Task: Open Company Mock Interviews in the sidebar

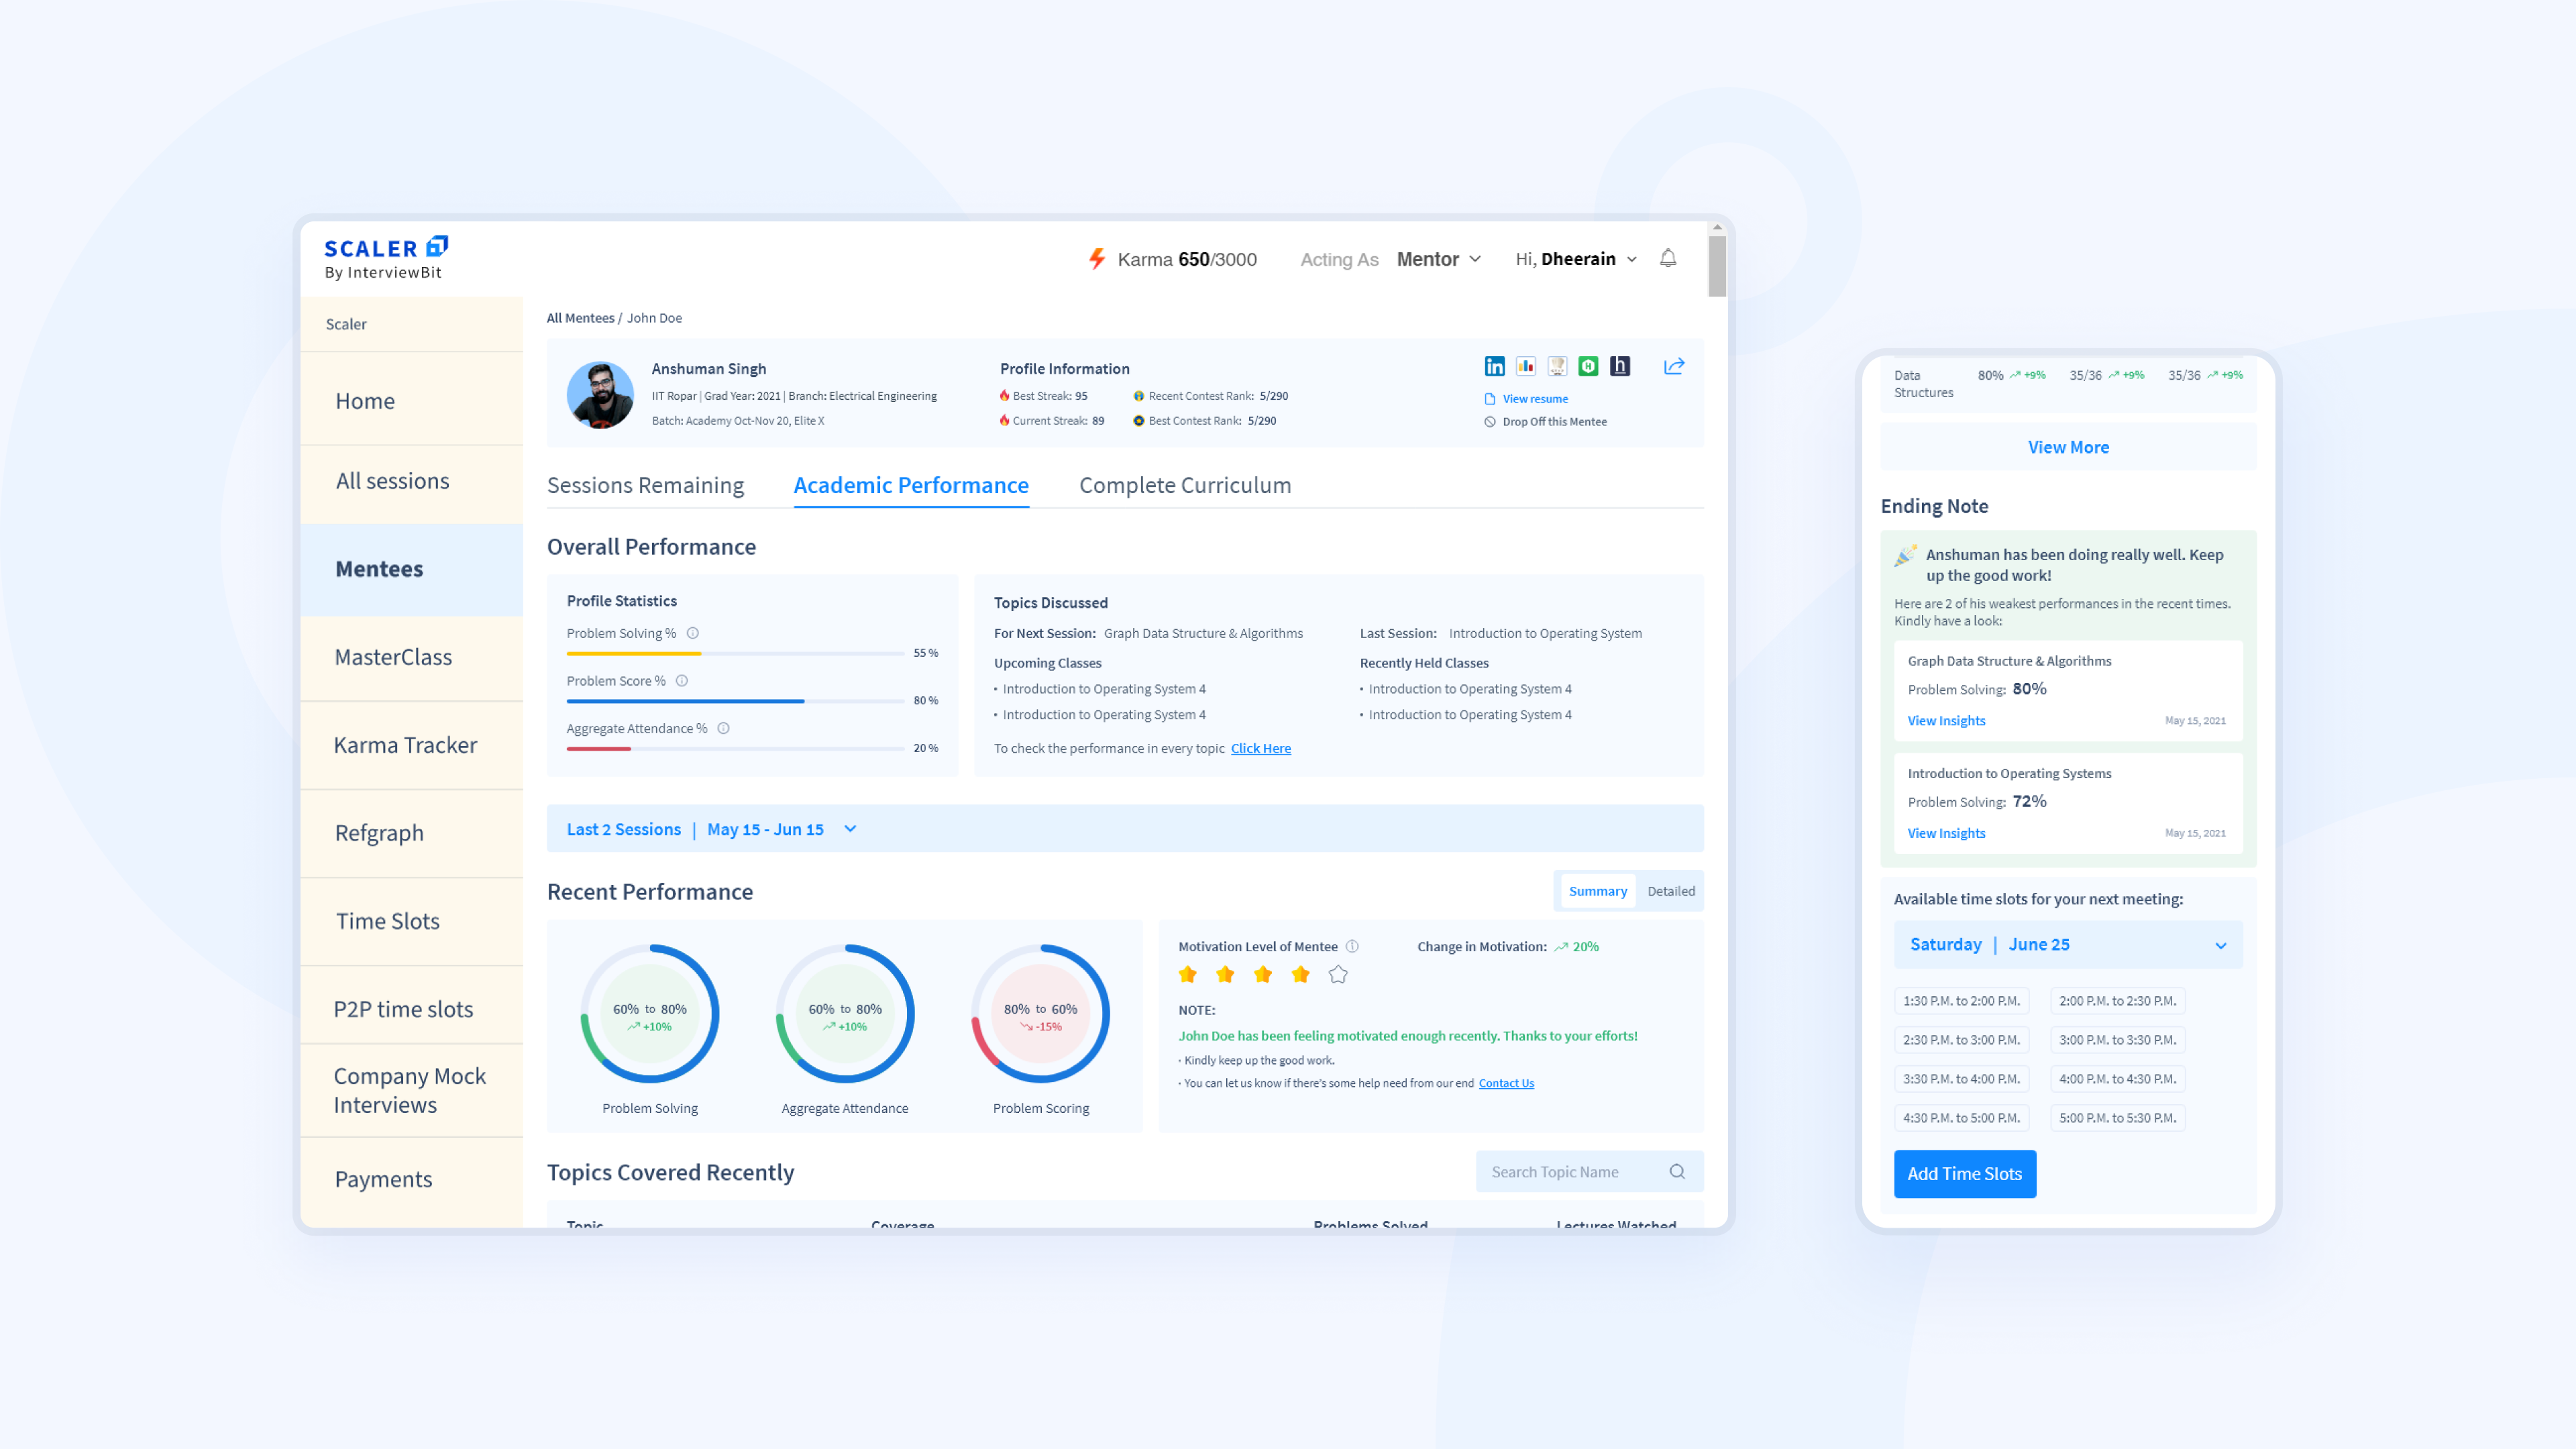Action: pyautogui.click(x=411, y=1090)
